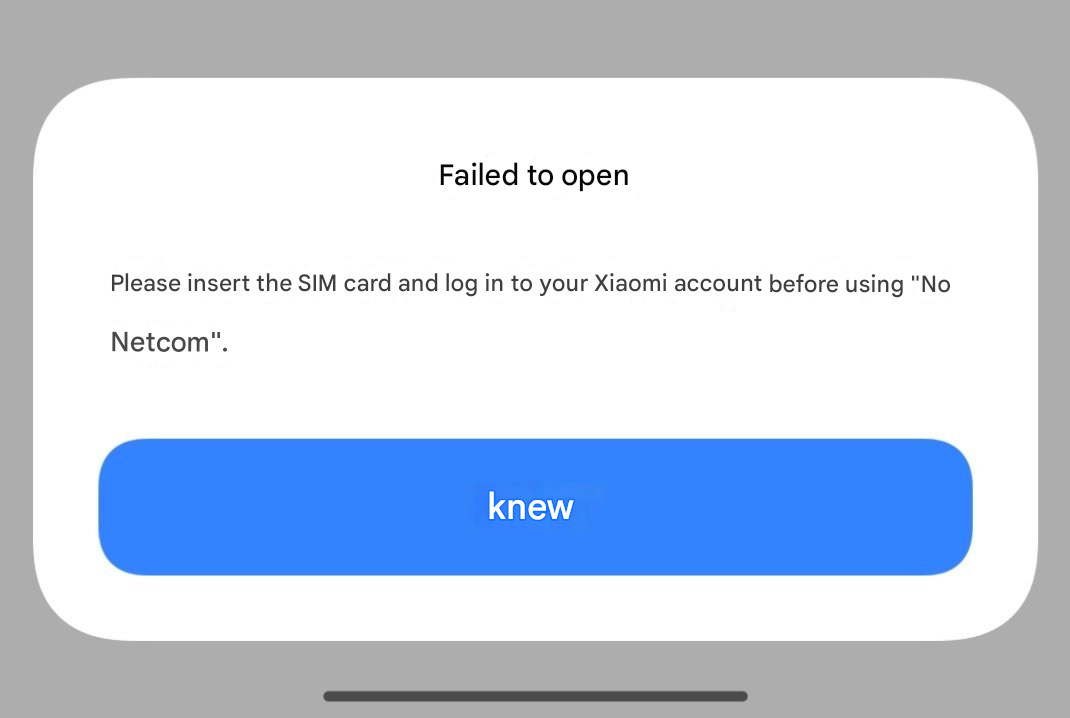1070x718 pixels.
Task: Tap the blue "knew" button
Action: (x=535, y=506)
